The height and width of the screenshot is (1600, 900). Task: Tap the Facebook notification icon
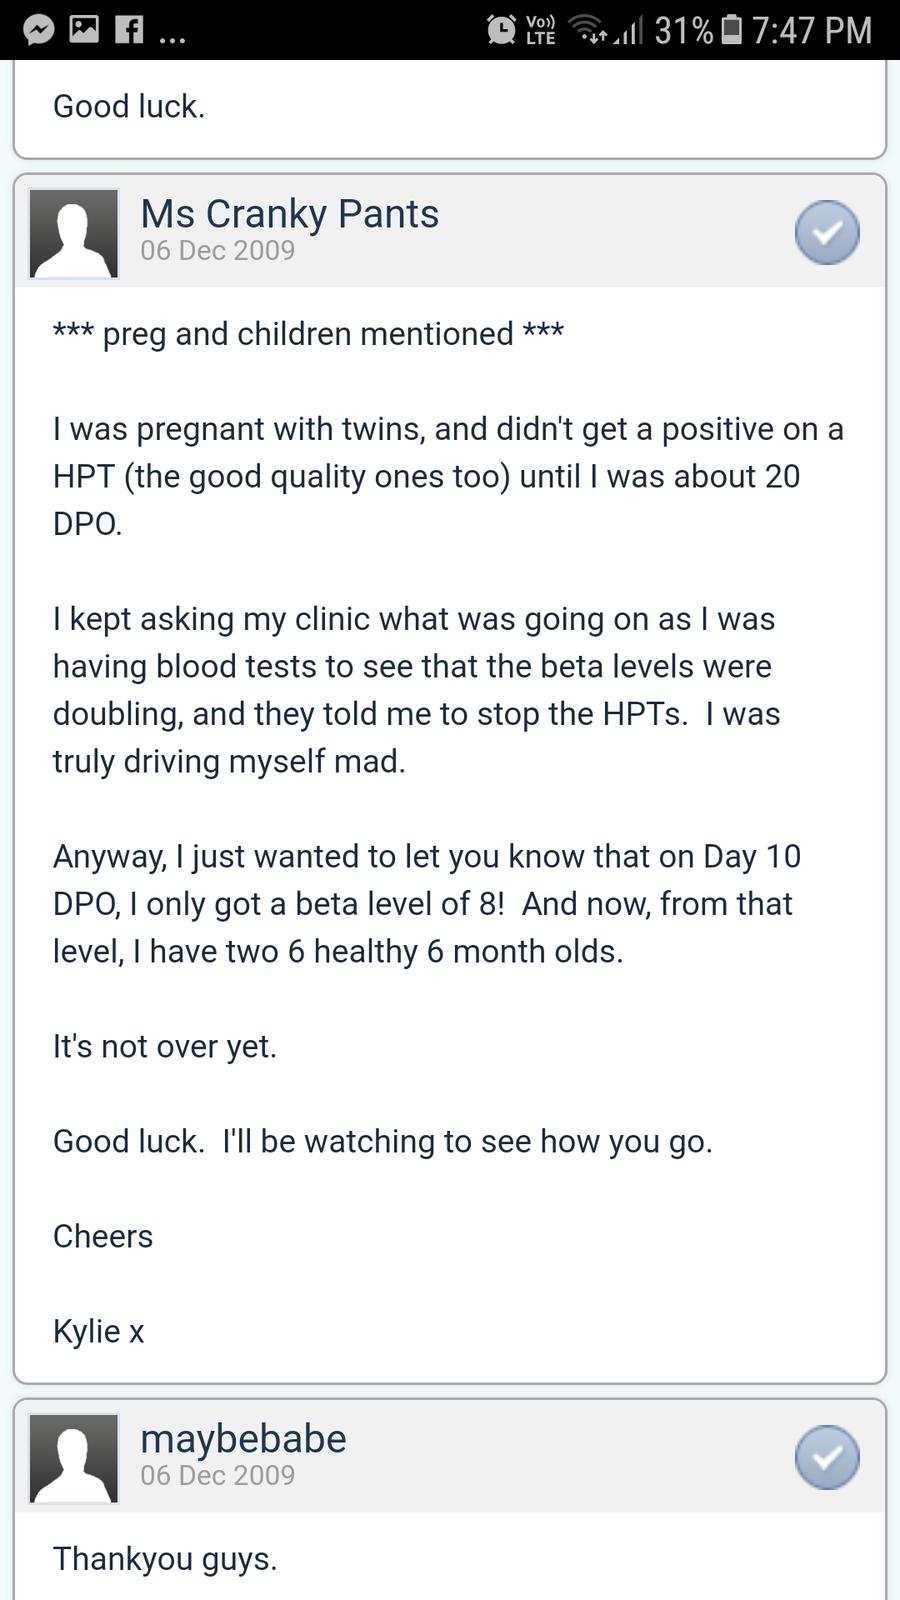tap(128, 30)
